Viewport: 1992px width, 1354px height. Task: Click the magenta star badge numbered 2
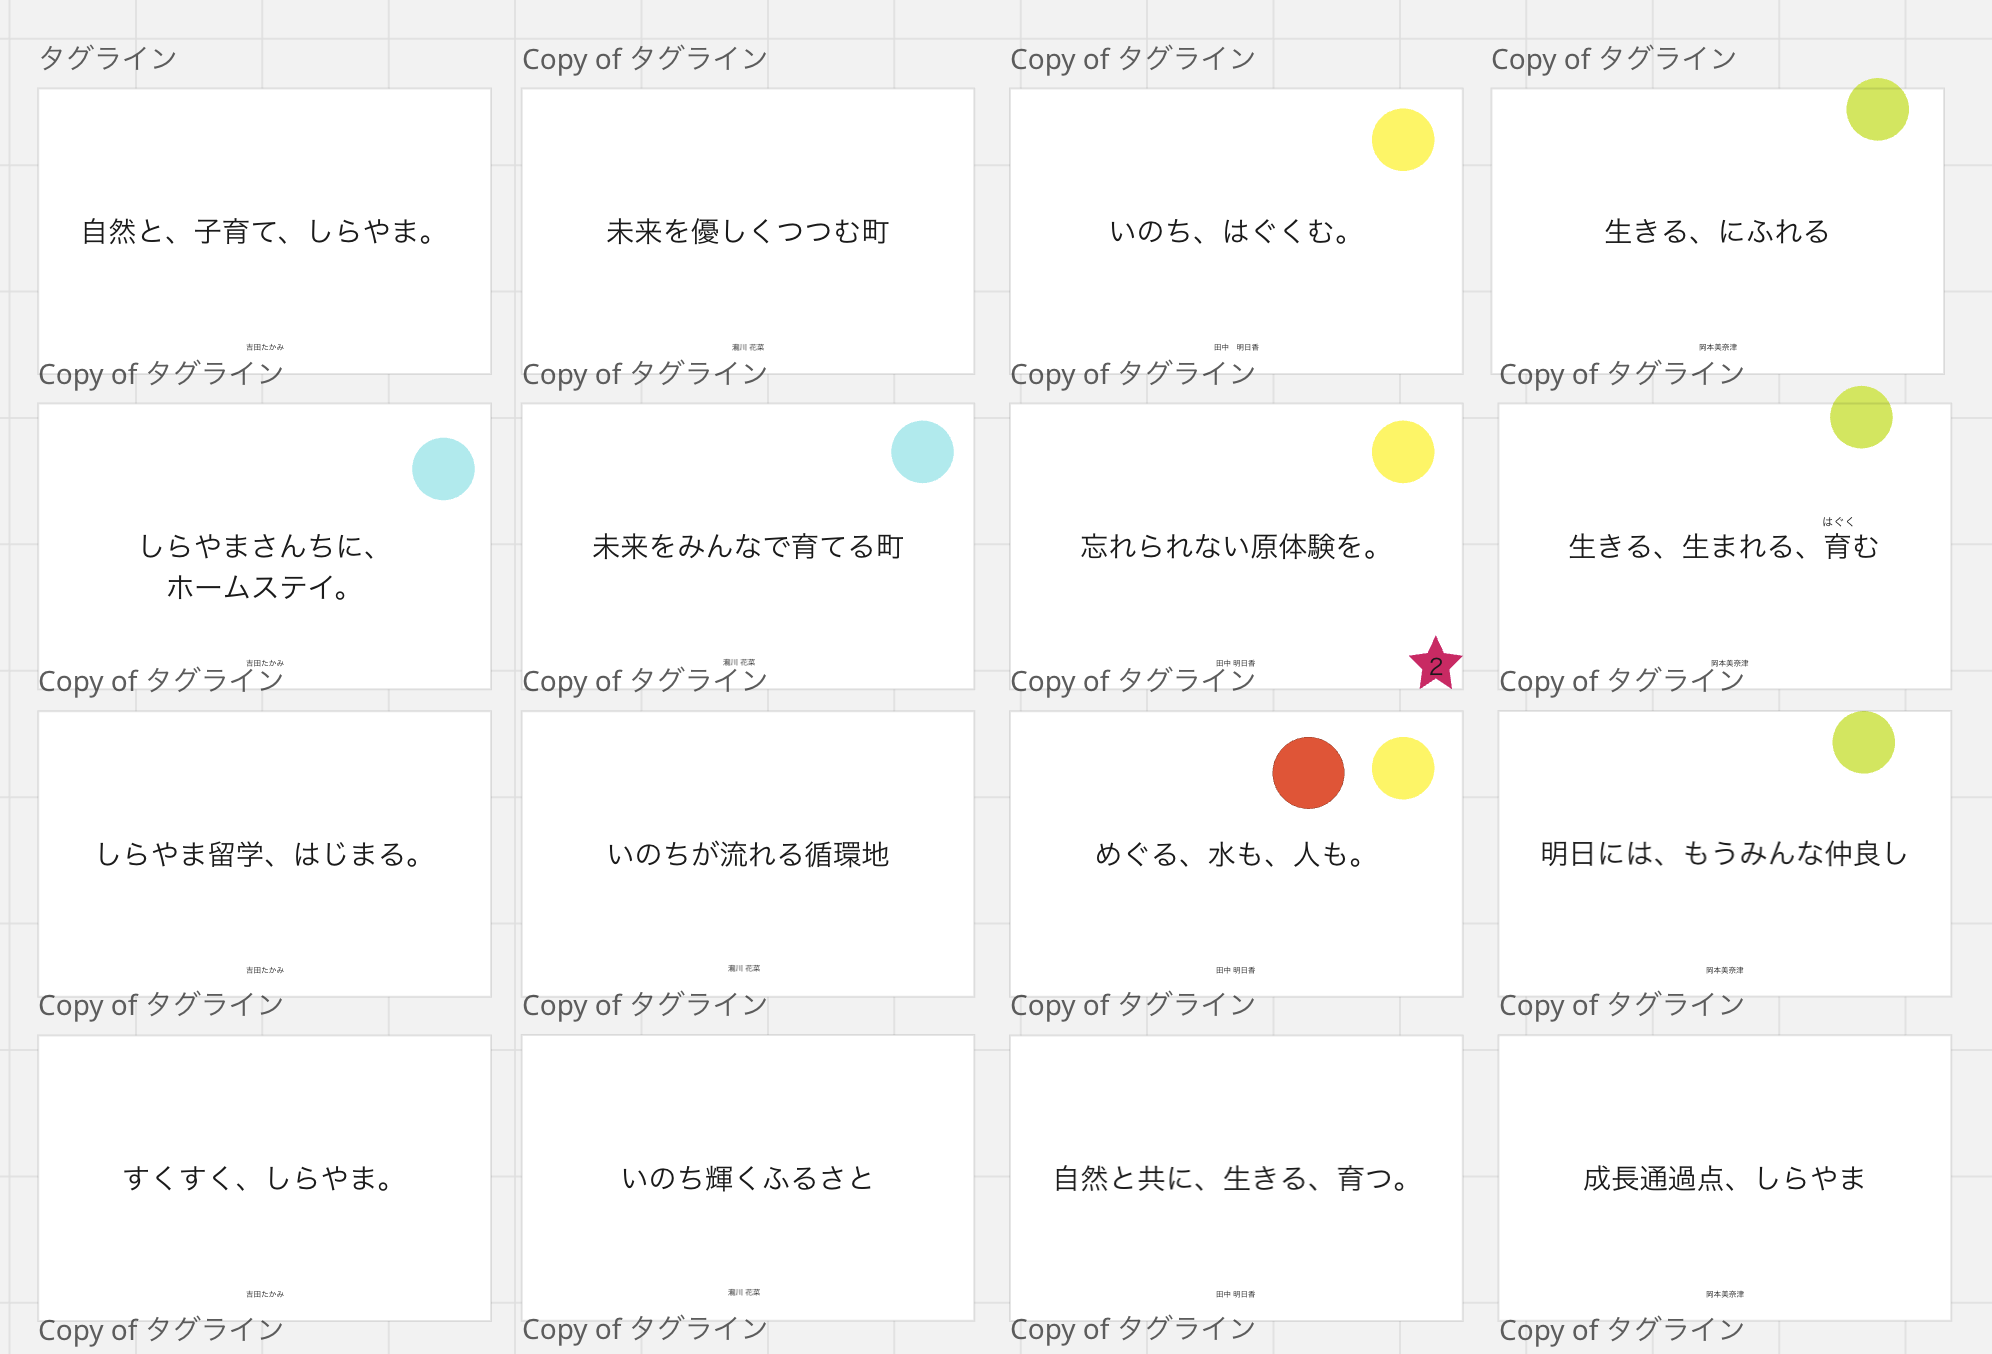[x=1435, y=664]
